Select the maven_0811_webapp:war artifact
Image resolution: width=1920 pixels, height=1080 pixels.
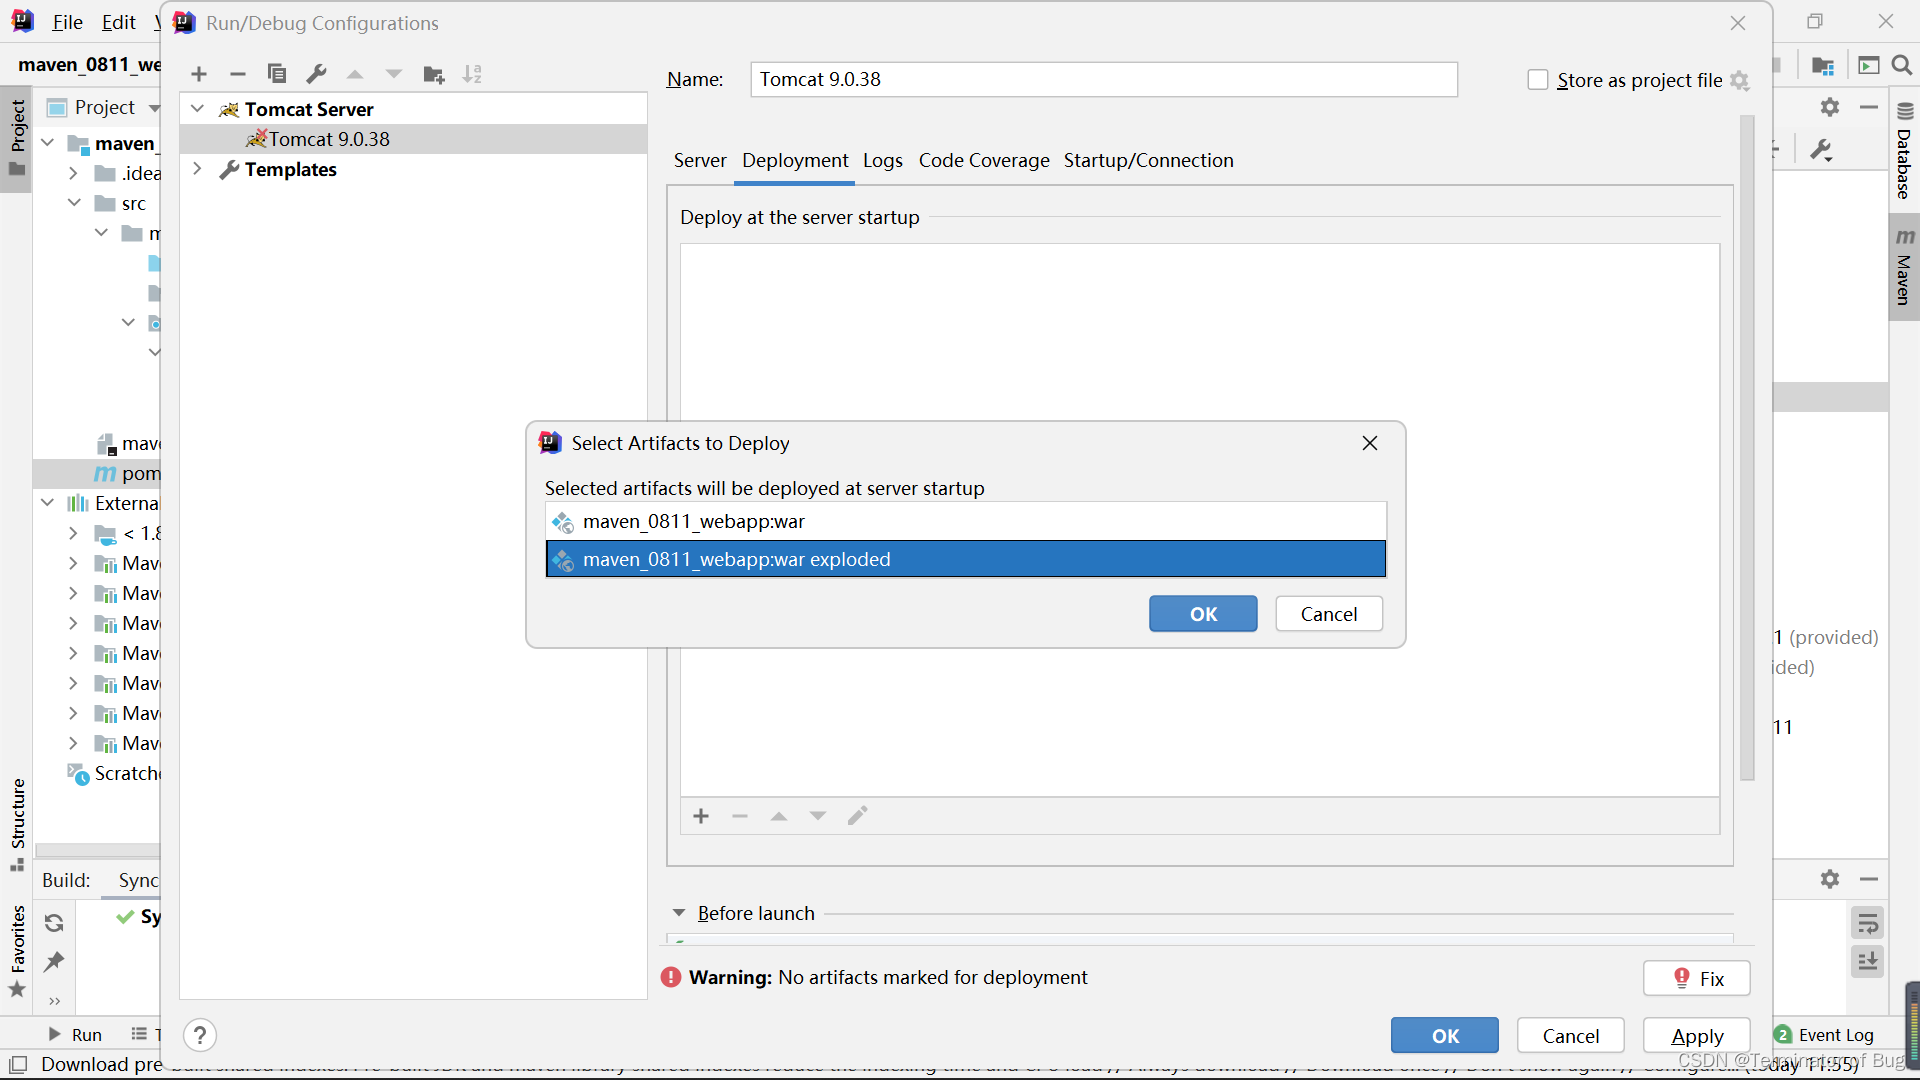966,521
